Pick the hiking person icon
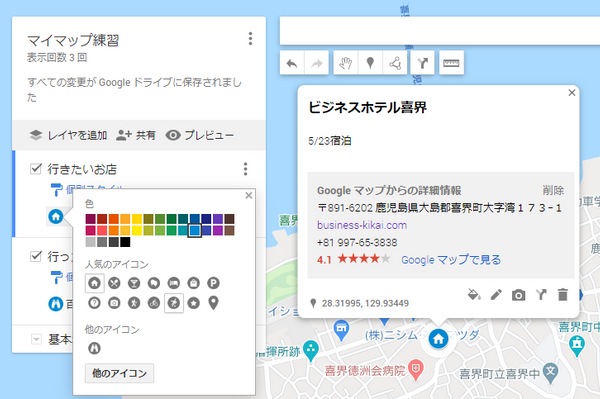600x399 pixels. point(134,303)
